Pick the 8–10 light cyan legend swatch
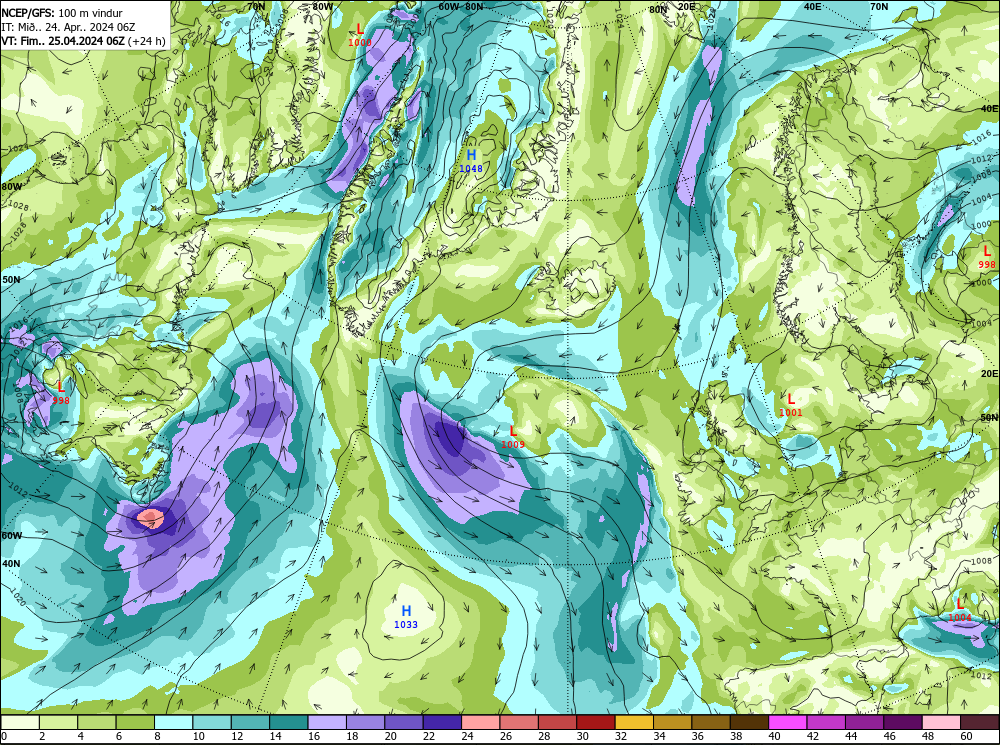 173,722
